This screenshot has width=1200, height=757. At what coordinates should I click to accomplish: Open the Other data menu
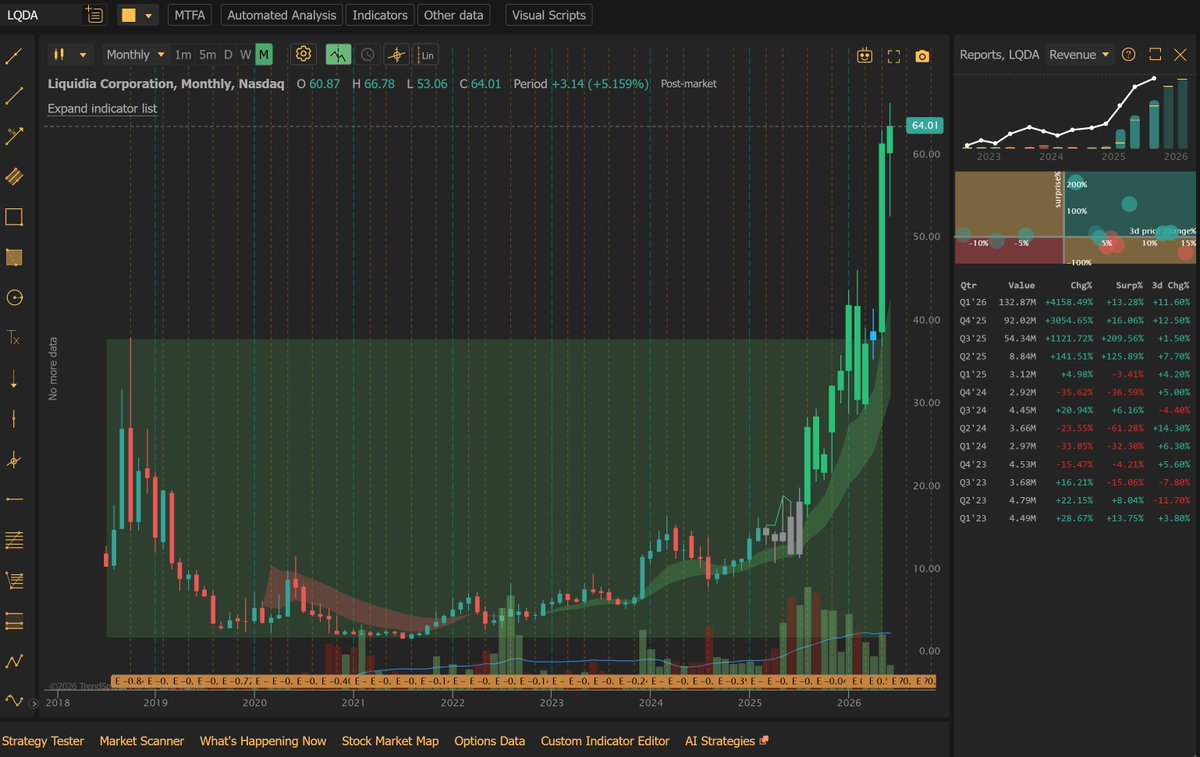point(453,15)
